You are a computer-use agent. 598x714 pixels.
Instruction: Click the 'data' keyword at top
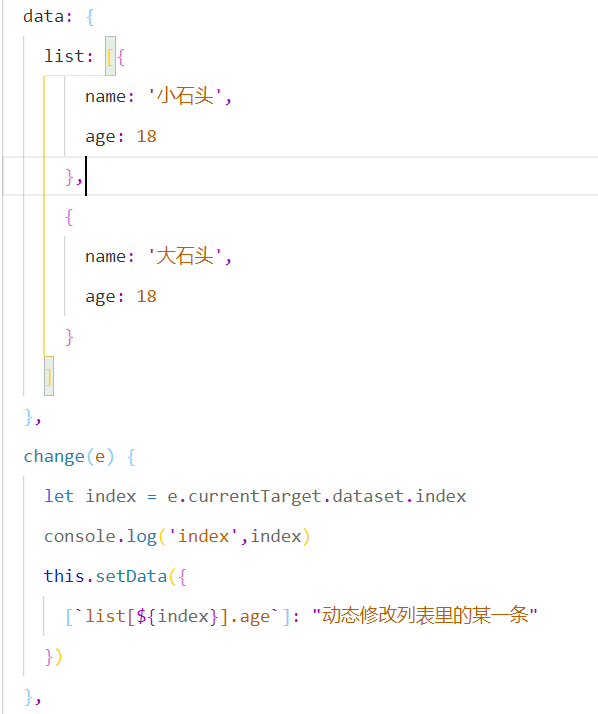pyautogui.click(x=44, y=16)
